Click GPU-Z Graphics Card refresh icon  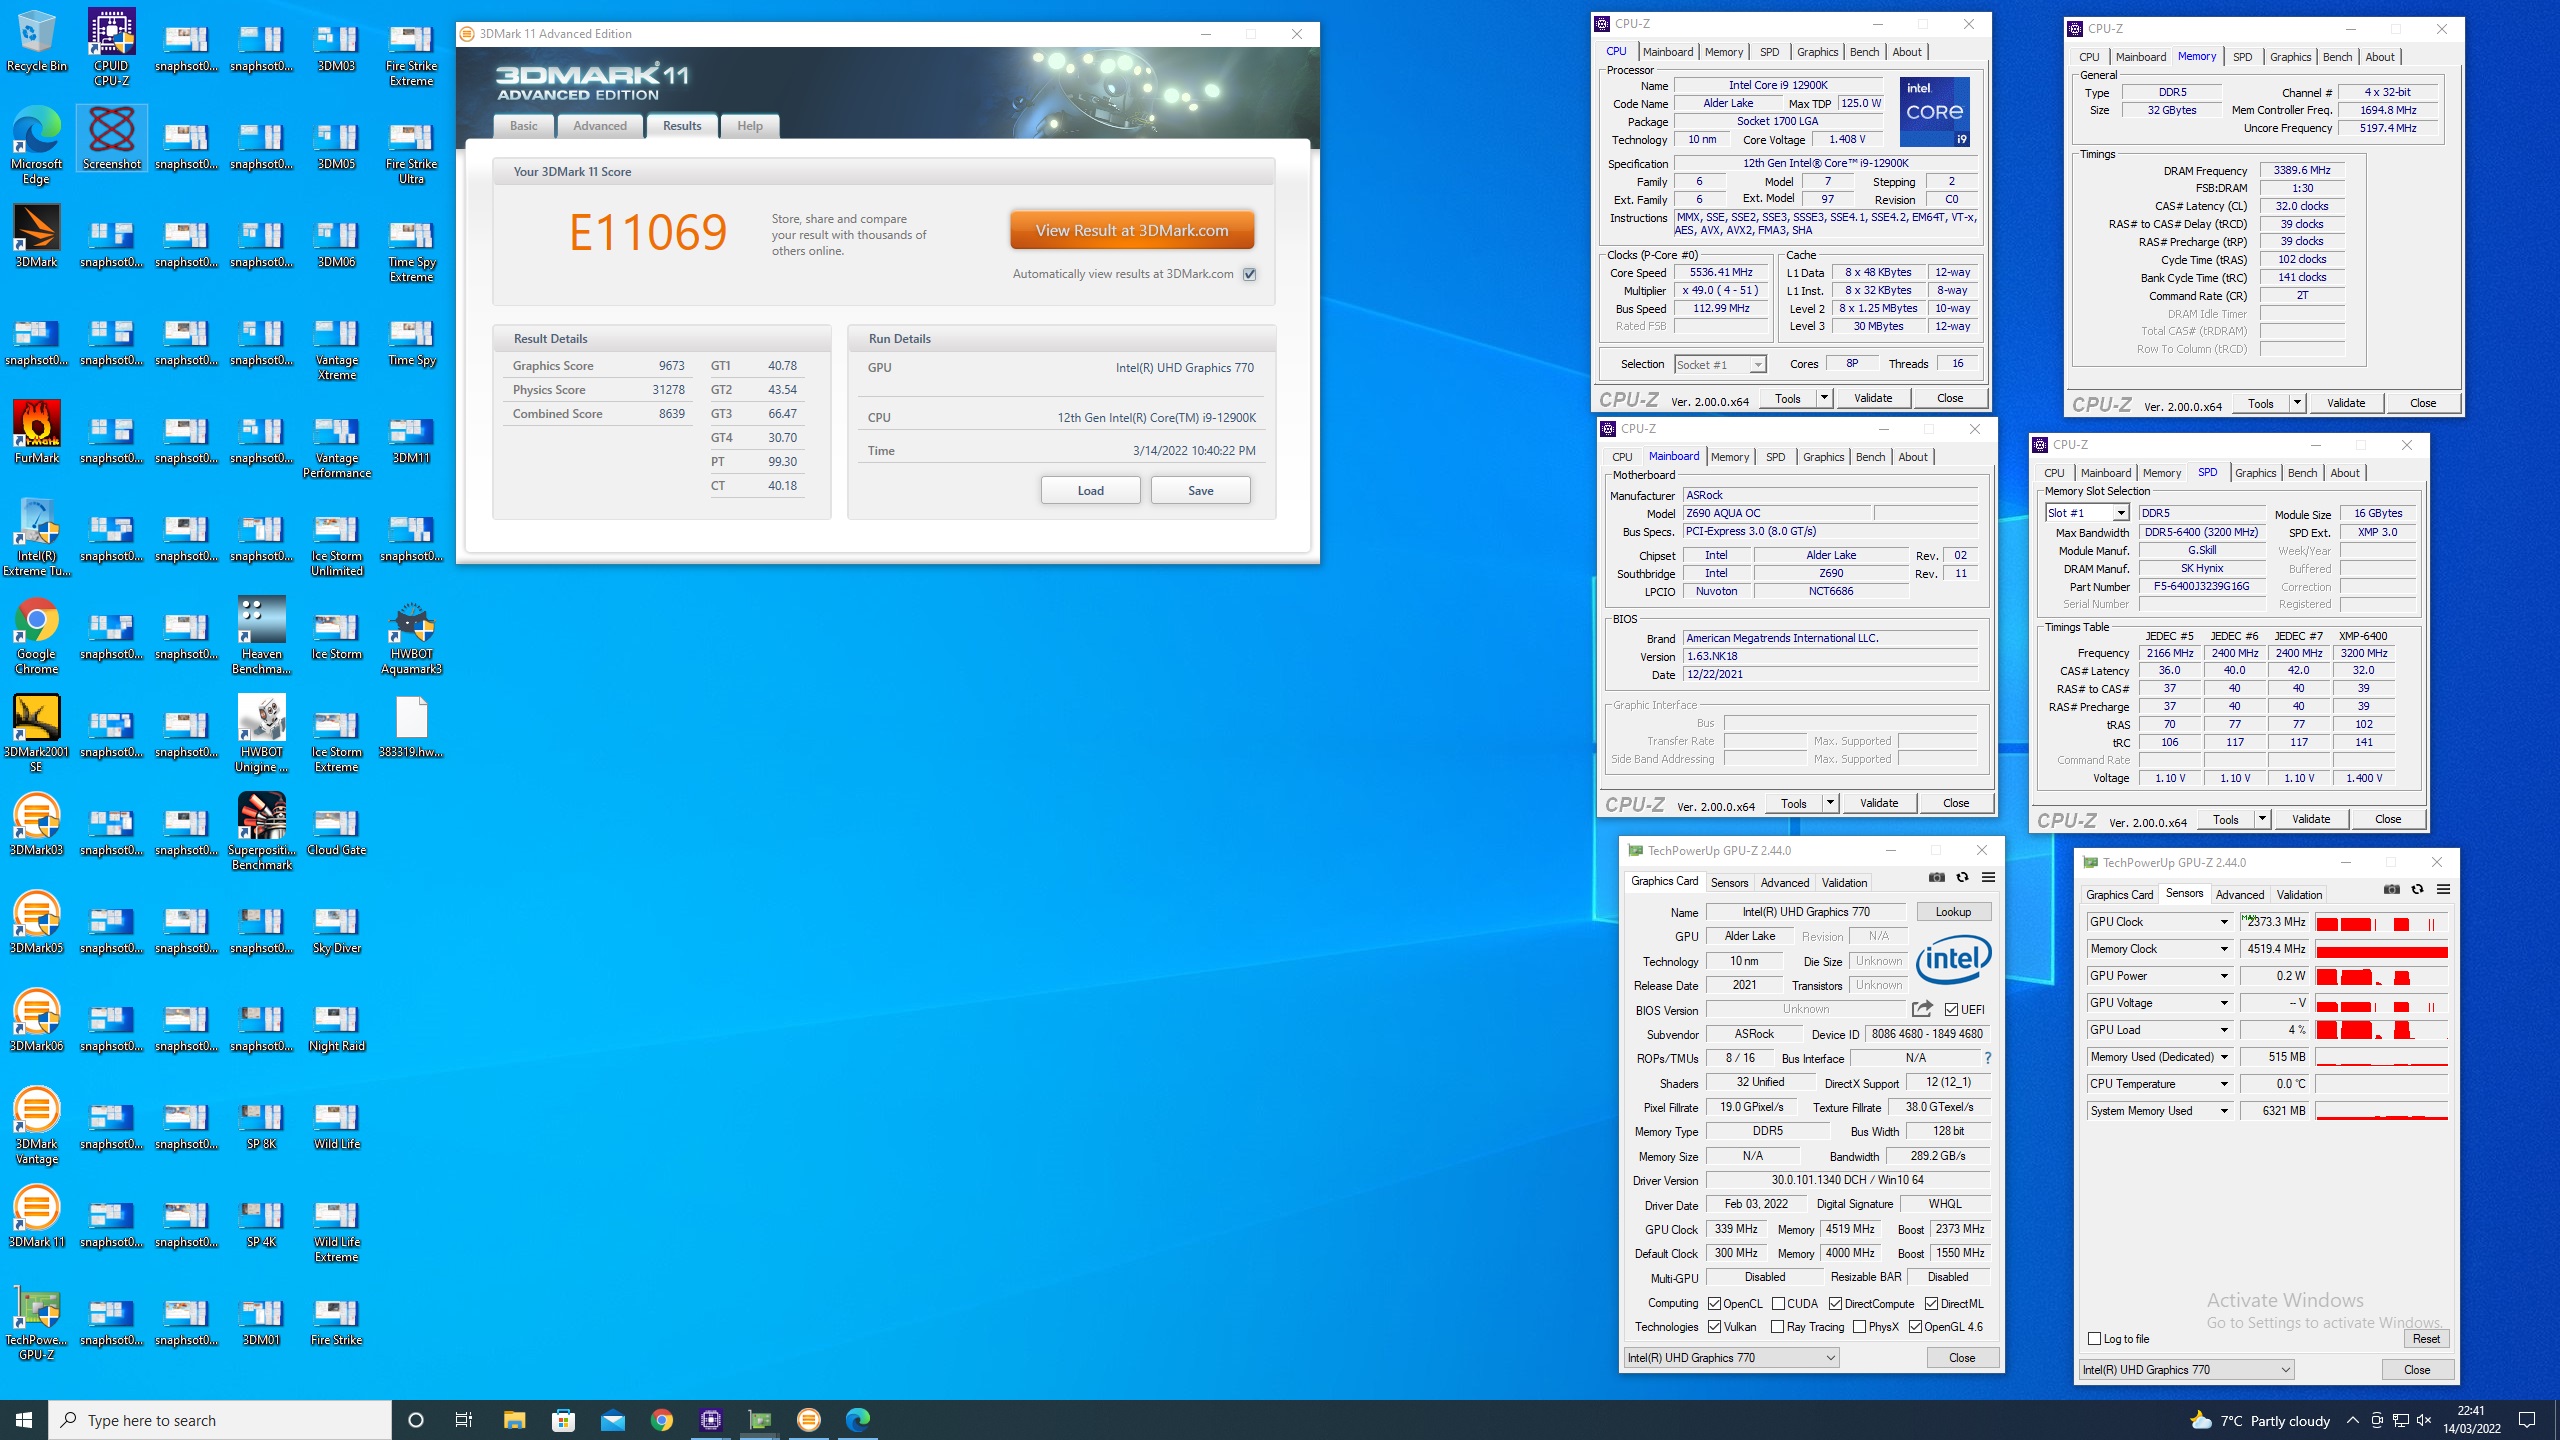[x=1962, y=877]
